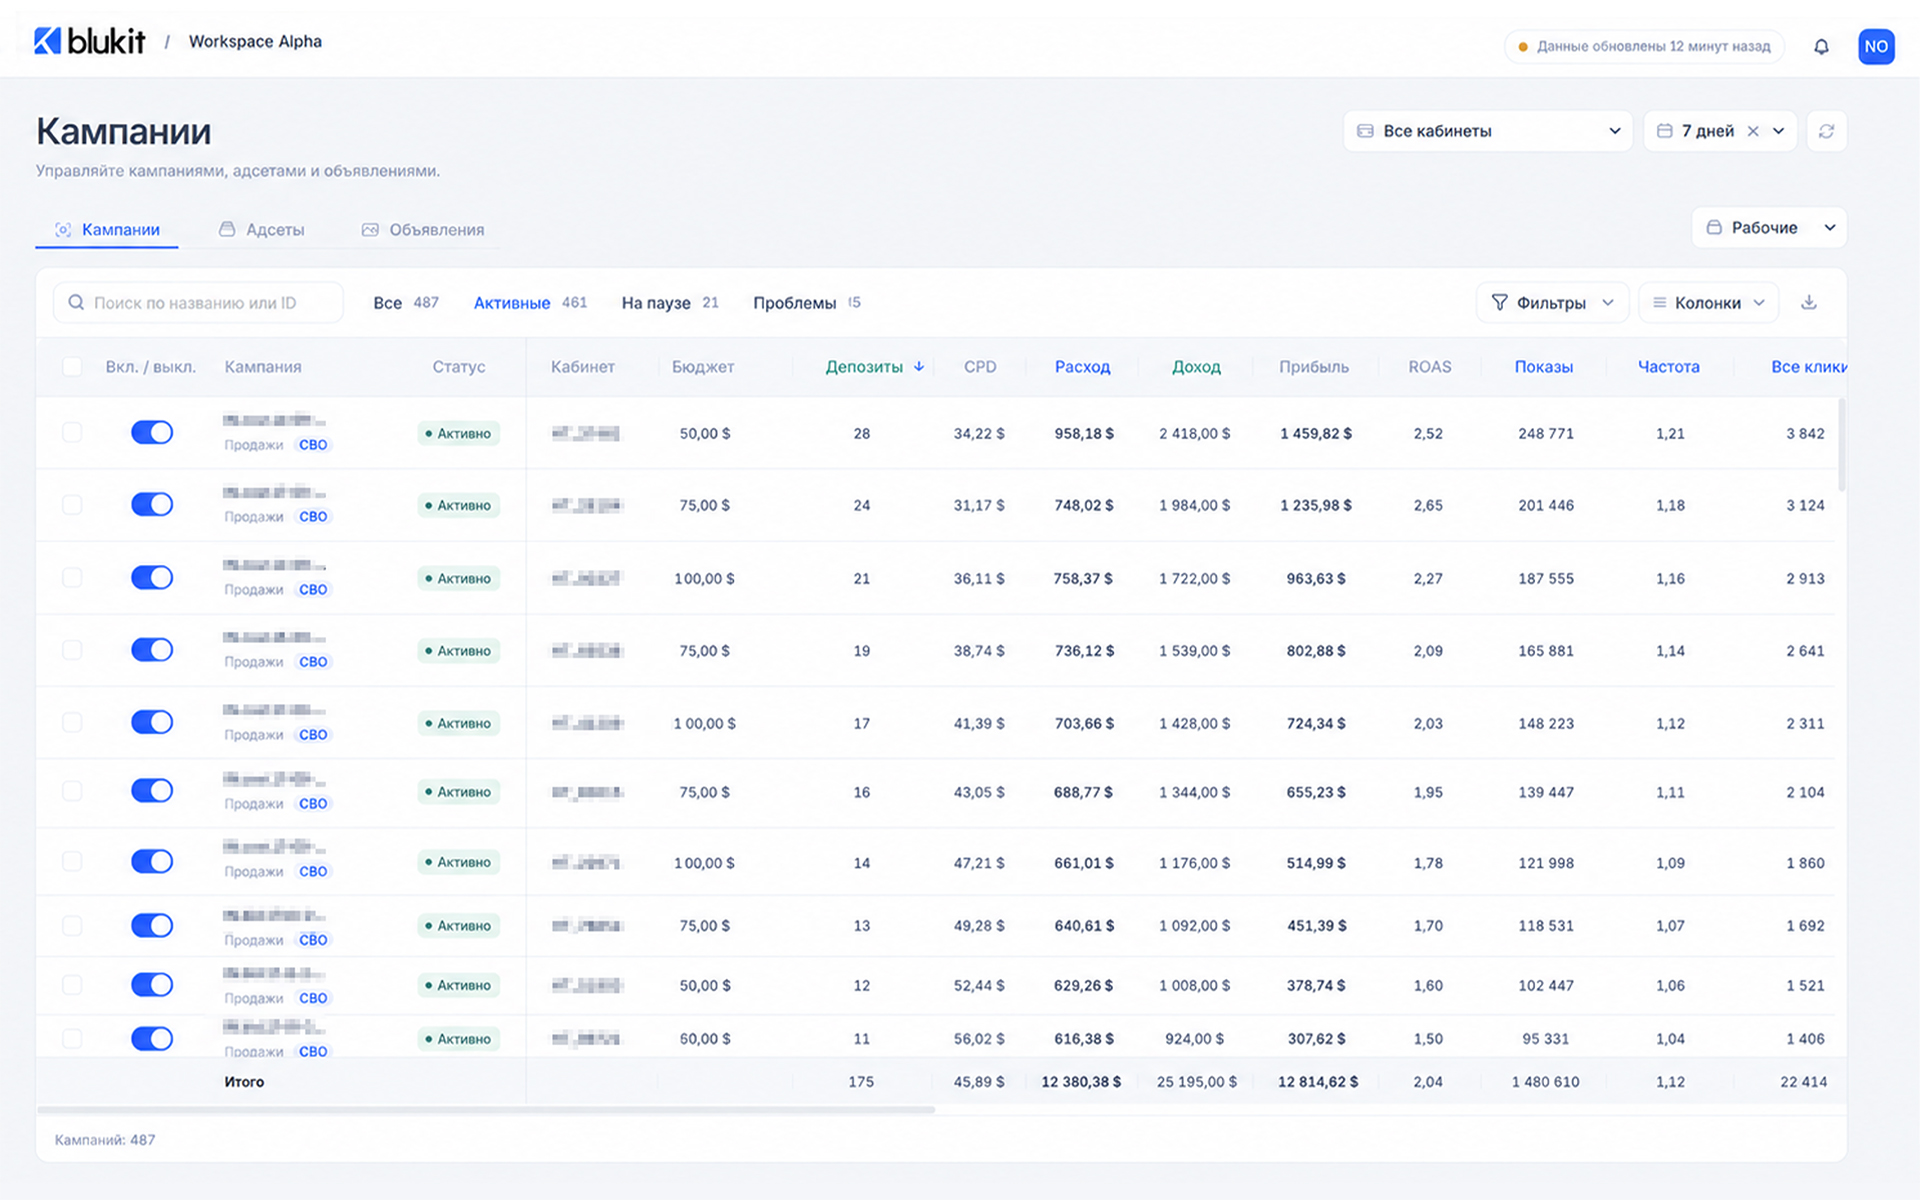Show the На паузе campaigns filter
This screenshot has width=1920, height=1200.
670,302
